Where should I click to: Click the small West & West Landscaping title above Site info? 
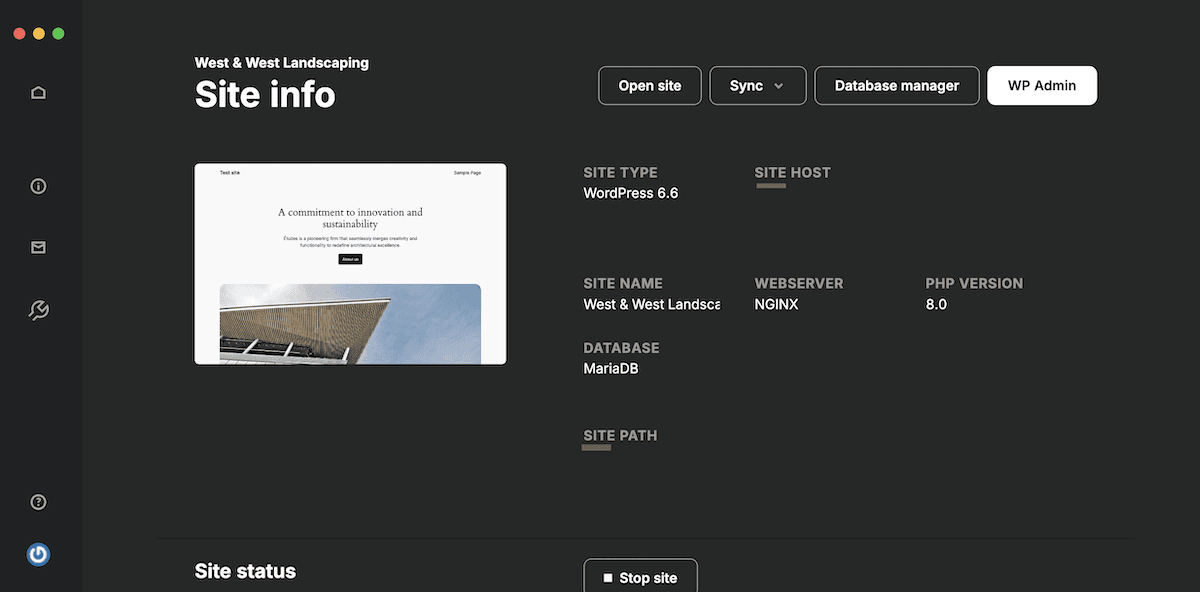(282, 63)
